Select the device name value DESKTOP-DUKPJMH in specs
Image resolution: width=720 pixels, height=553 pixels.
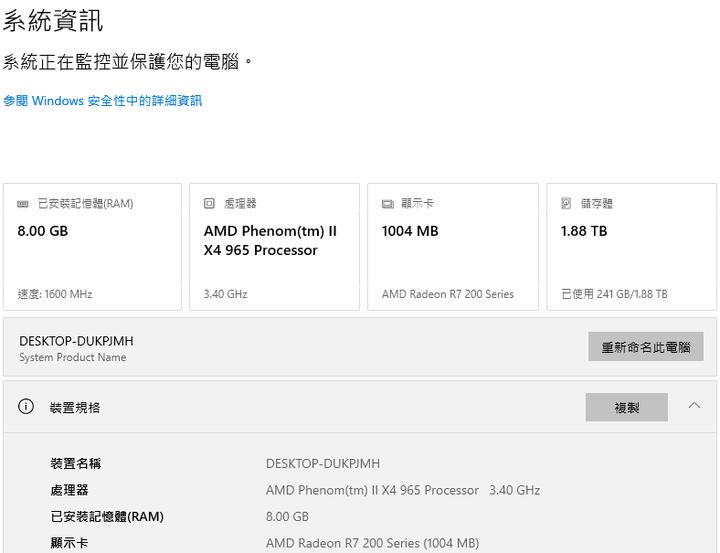[x=323, y=463]
